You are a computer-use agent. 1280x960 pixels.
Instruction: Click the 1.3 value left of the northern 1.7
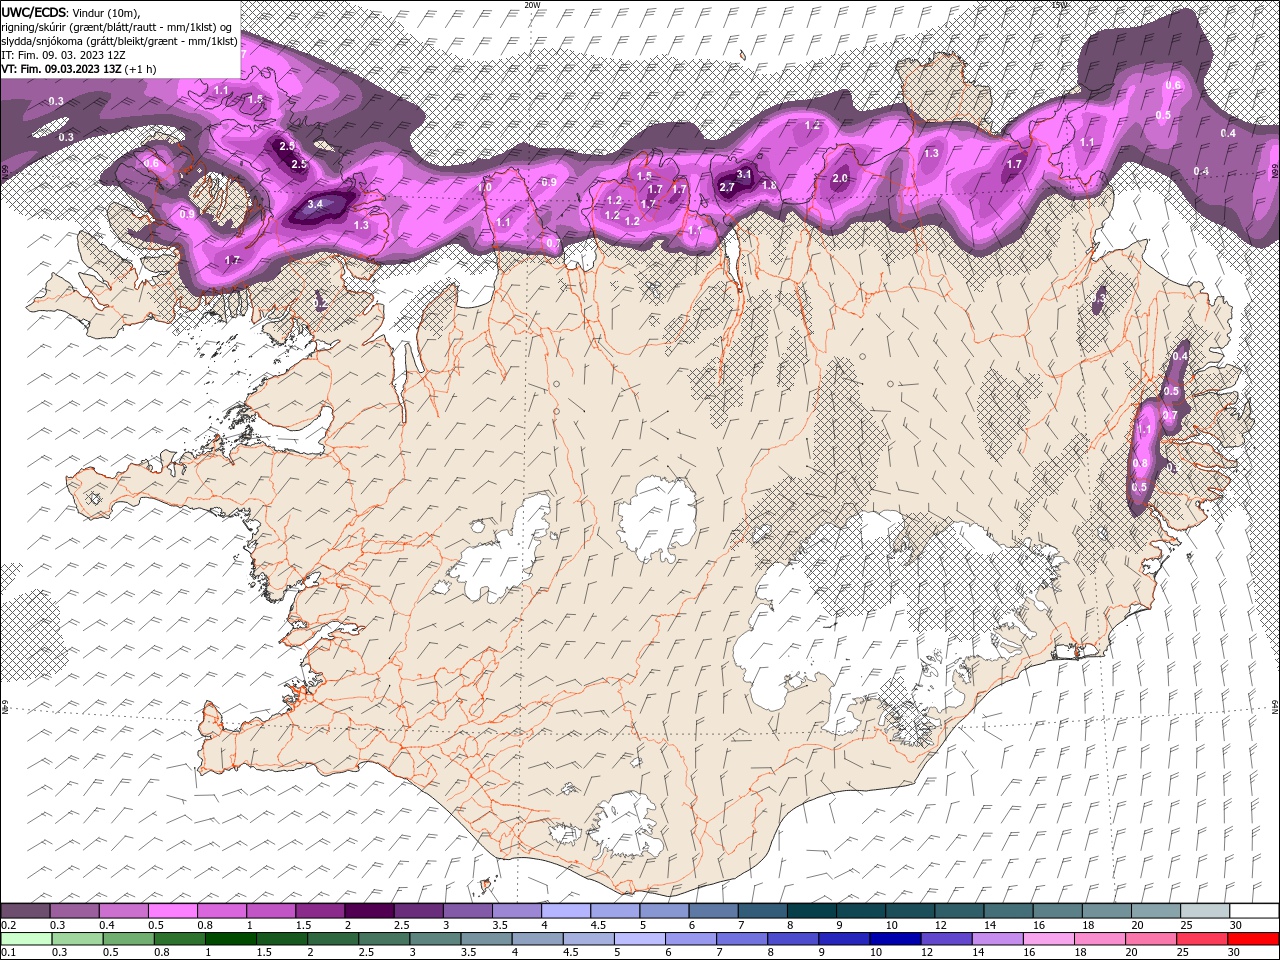point(932,153)
